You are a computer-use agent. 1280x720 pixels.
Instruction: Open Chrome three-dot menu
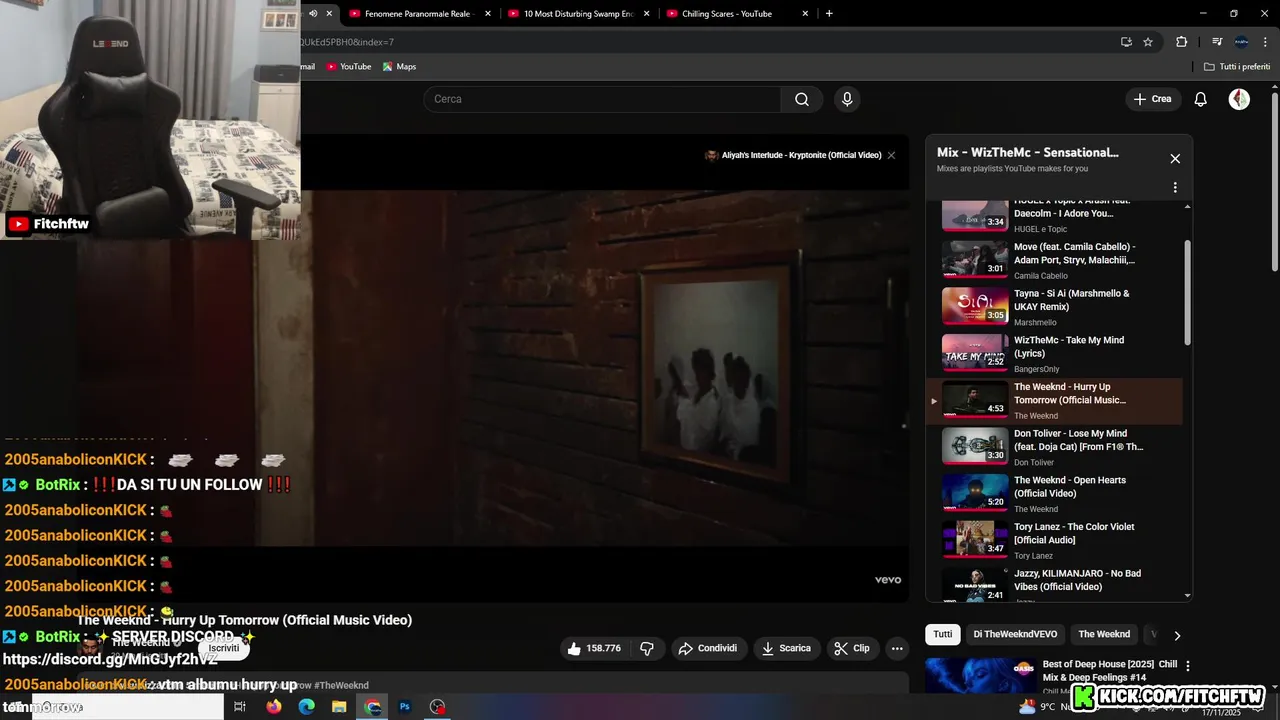coord(1264,42)
